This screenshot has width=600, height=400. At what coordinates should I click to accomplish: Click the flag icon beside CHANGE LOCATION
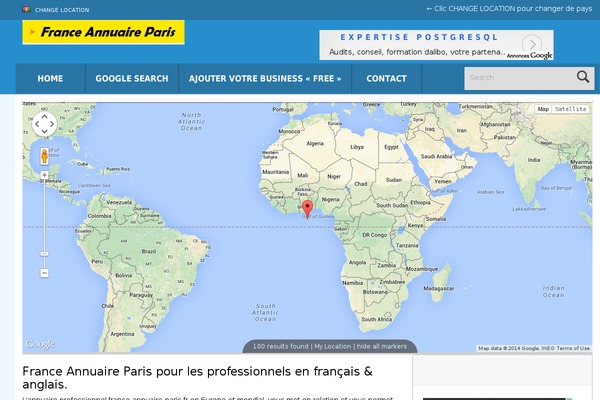click(x=26, y=9)
